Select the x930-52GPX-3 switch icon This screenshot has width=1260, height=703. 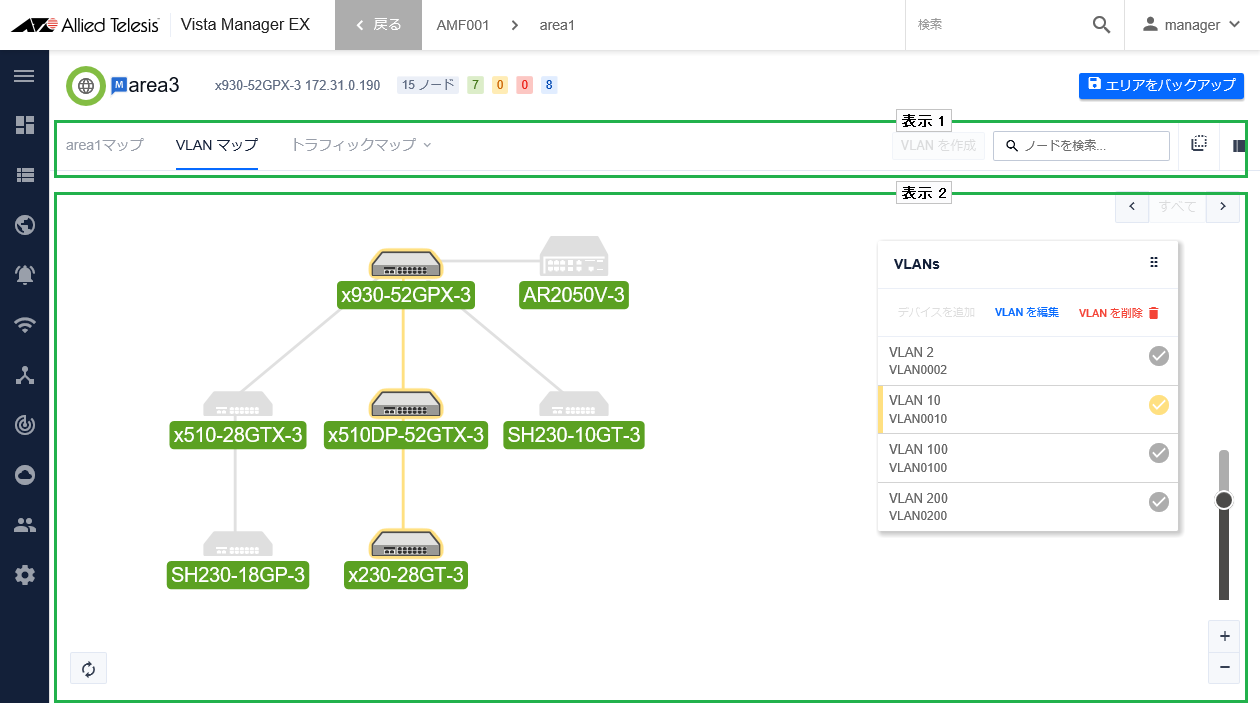point(405,263)
